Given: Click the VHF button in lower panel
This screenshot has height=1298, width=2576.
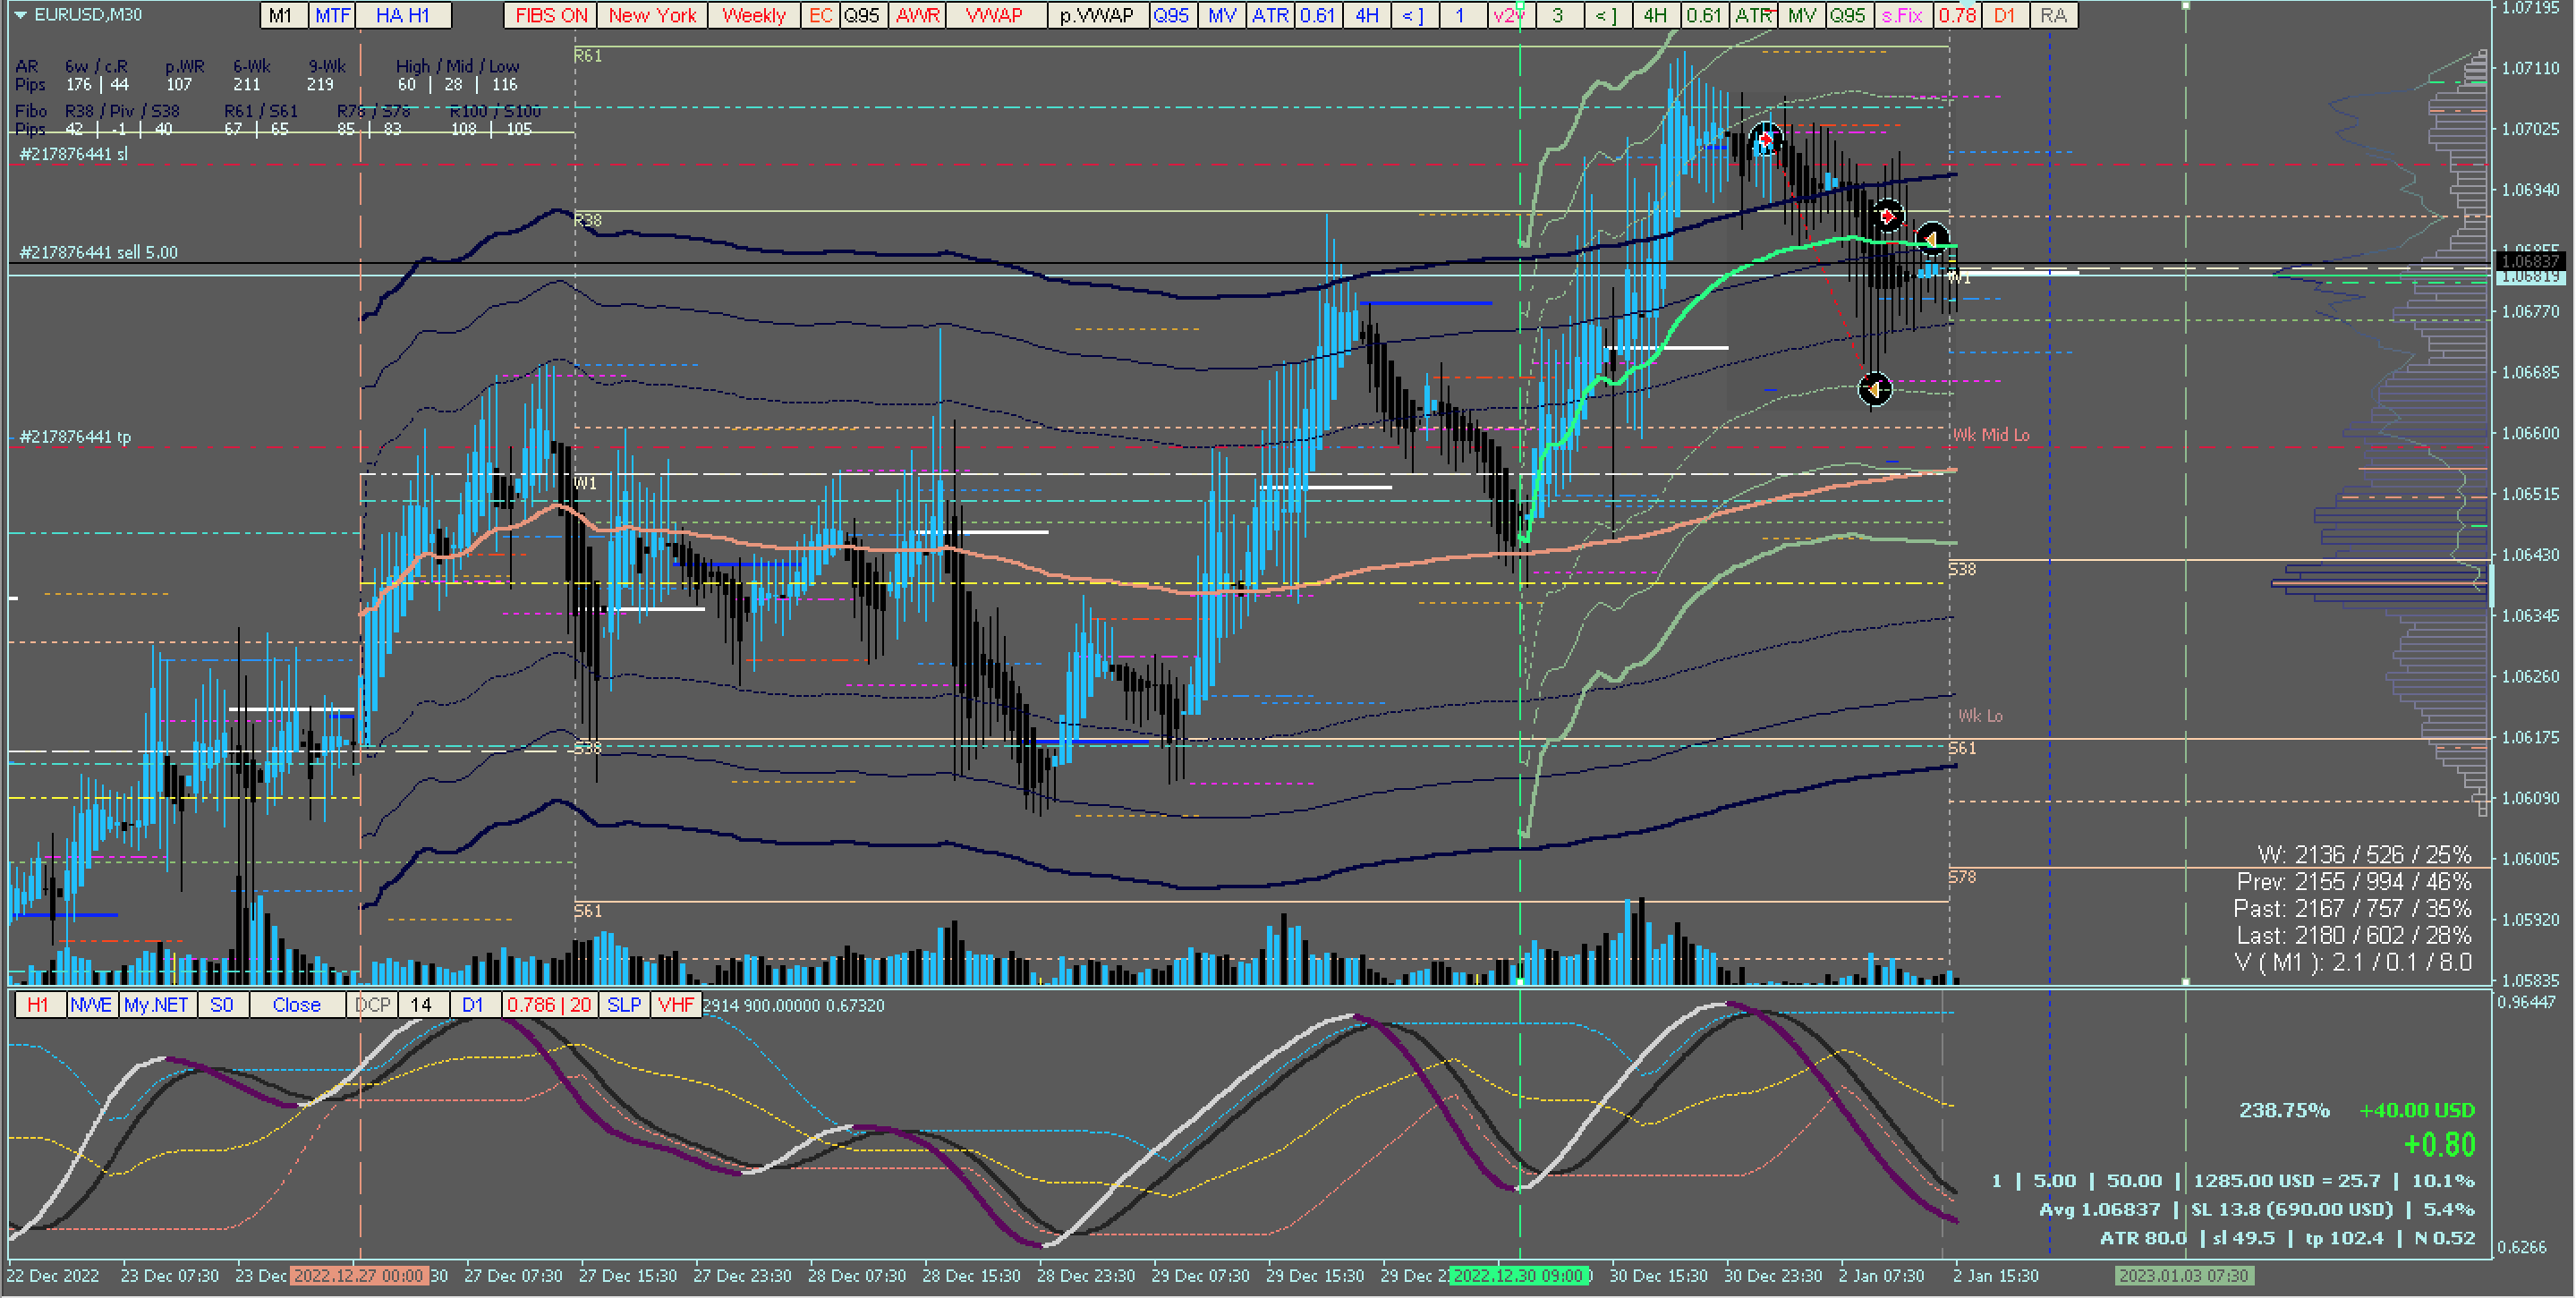Looking at the screenshot, I should 676,1005.
